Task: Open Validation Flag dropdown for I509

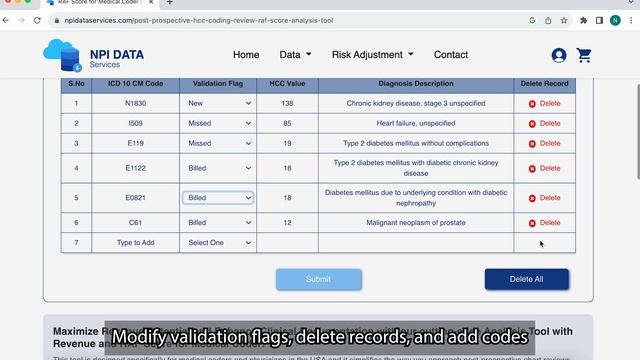Action: pyautogui.click(x=218, y=123)
